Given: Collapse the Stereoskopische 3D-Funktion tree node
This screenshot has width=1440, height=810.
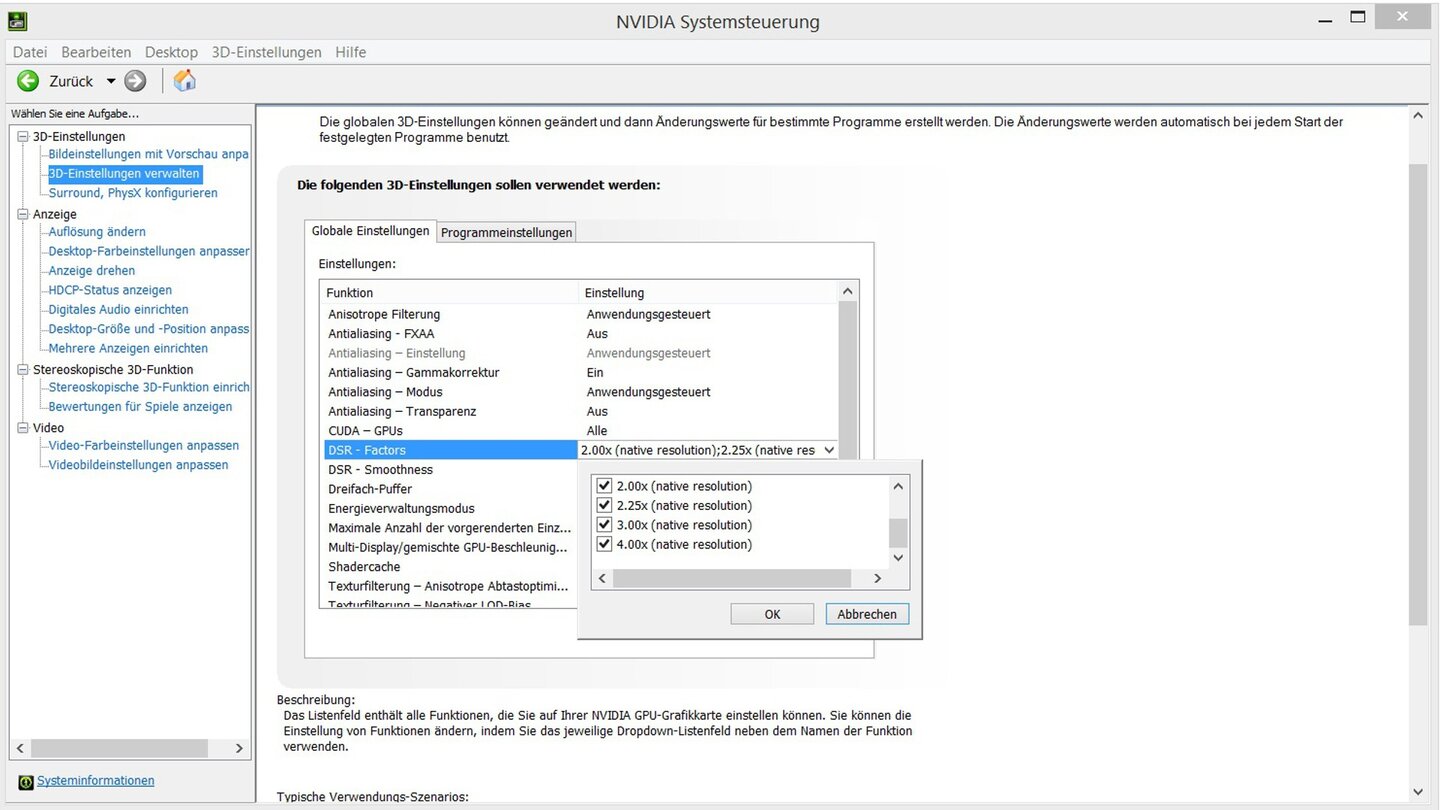Looking at the screenshot, I should pyautogui.click(x=24, y=369).
